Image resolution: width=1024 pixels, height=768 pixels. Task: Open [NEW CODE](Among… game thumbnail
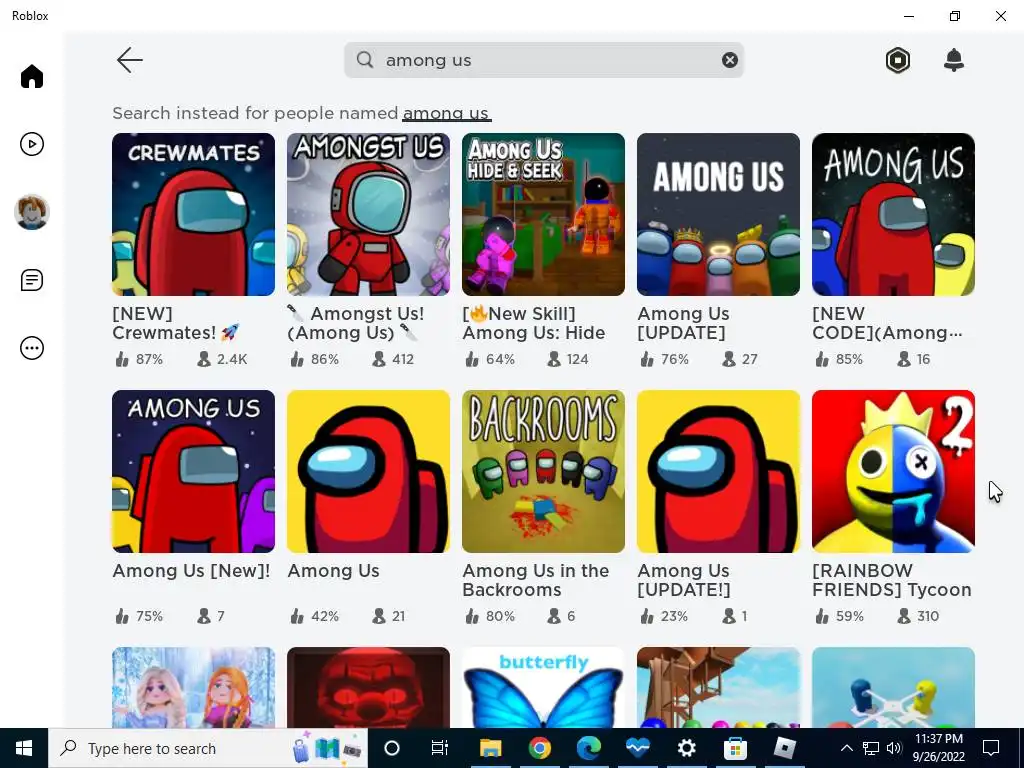pyautogui.click(x=893, y=214)
